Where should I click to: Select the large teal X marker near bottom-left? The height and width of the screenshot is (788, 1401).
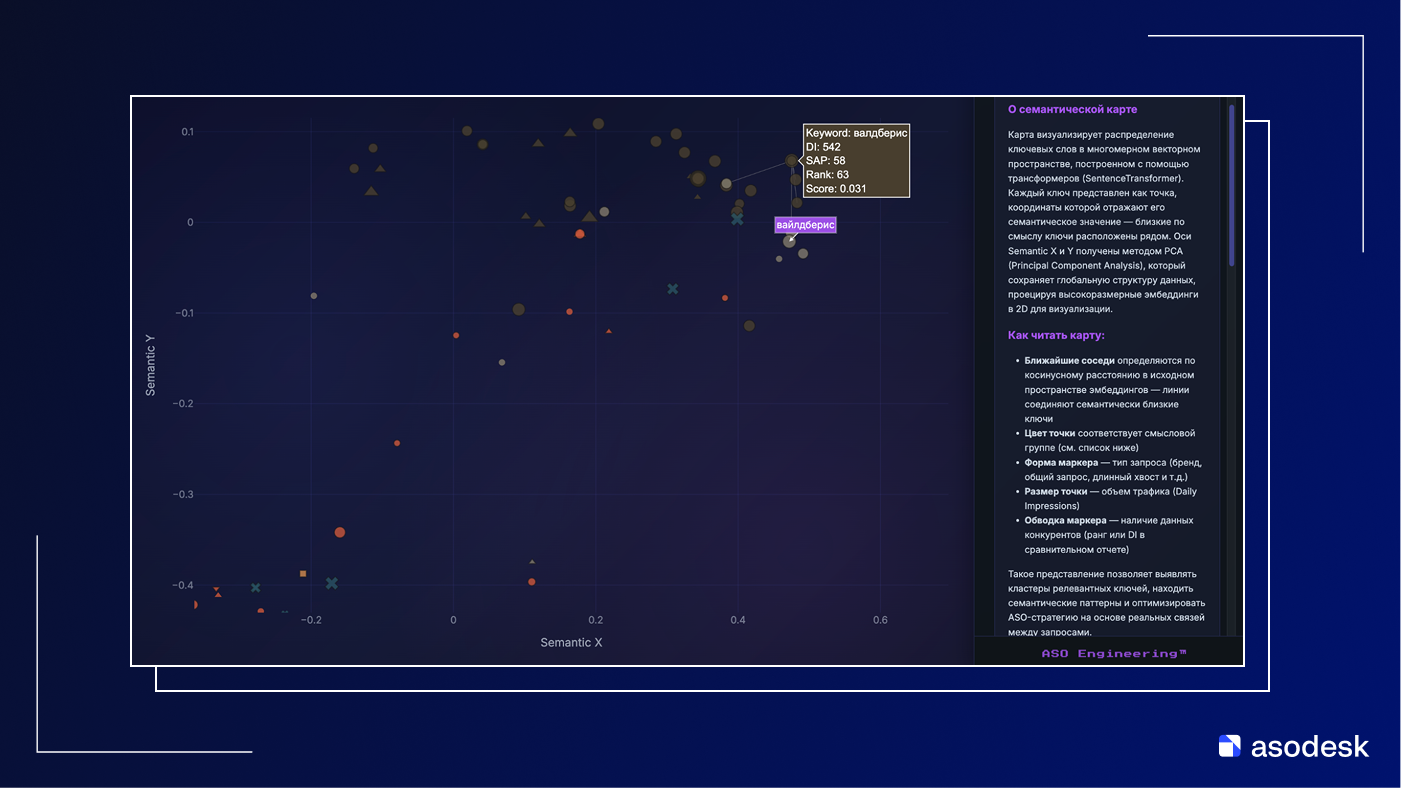pyautogui.click(x=332, y=583)
